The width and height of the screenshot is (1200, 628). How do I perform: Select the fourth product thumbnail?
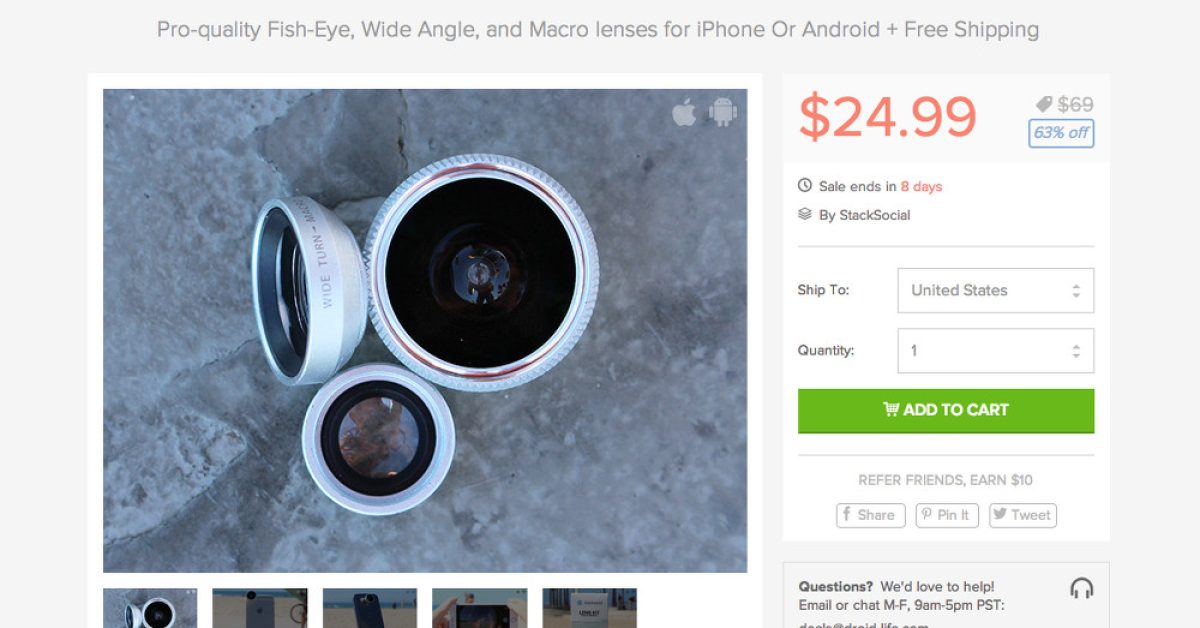tap(480, 608)
